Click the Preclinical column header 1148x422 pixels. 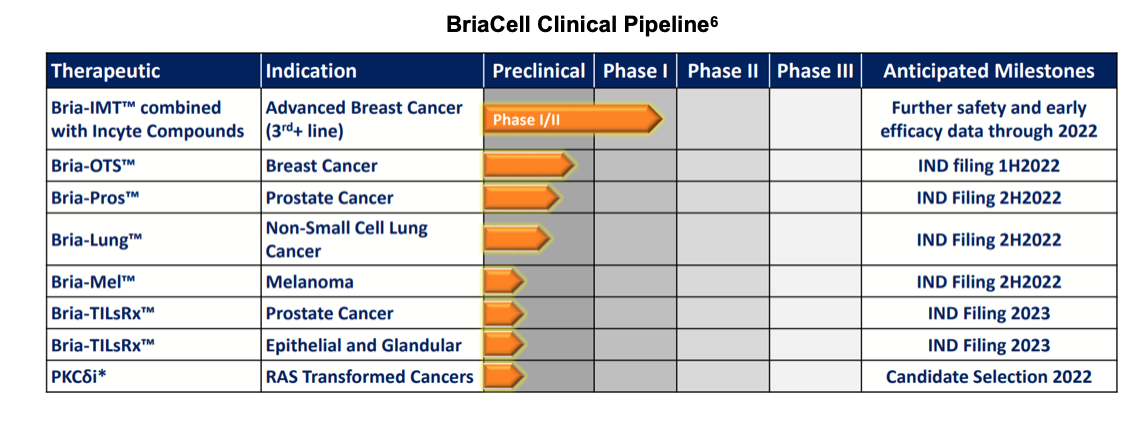click(x=538, y=71)
